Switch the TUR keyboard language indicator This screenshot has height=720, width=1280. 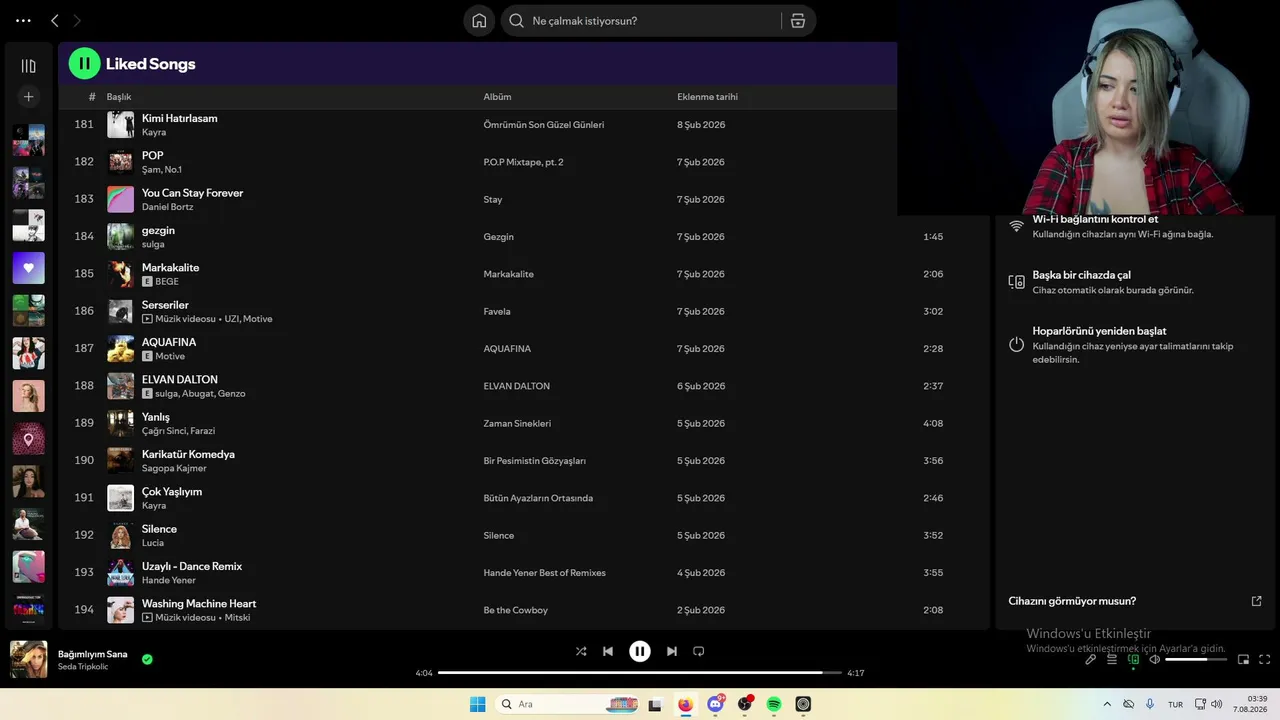pos(1176,704)
